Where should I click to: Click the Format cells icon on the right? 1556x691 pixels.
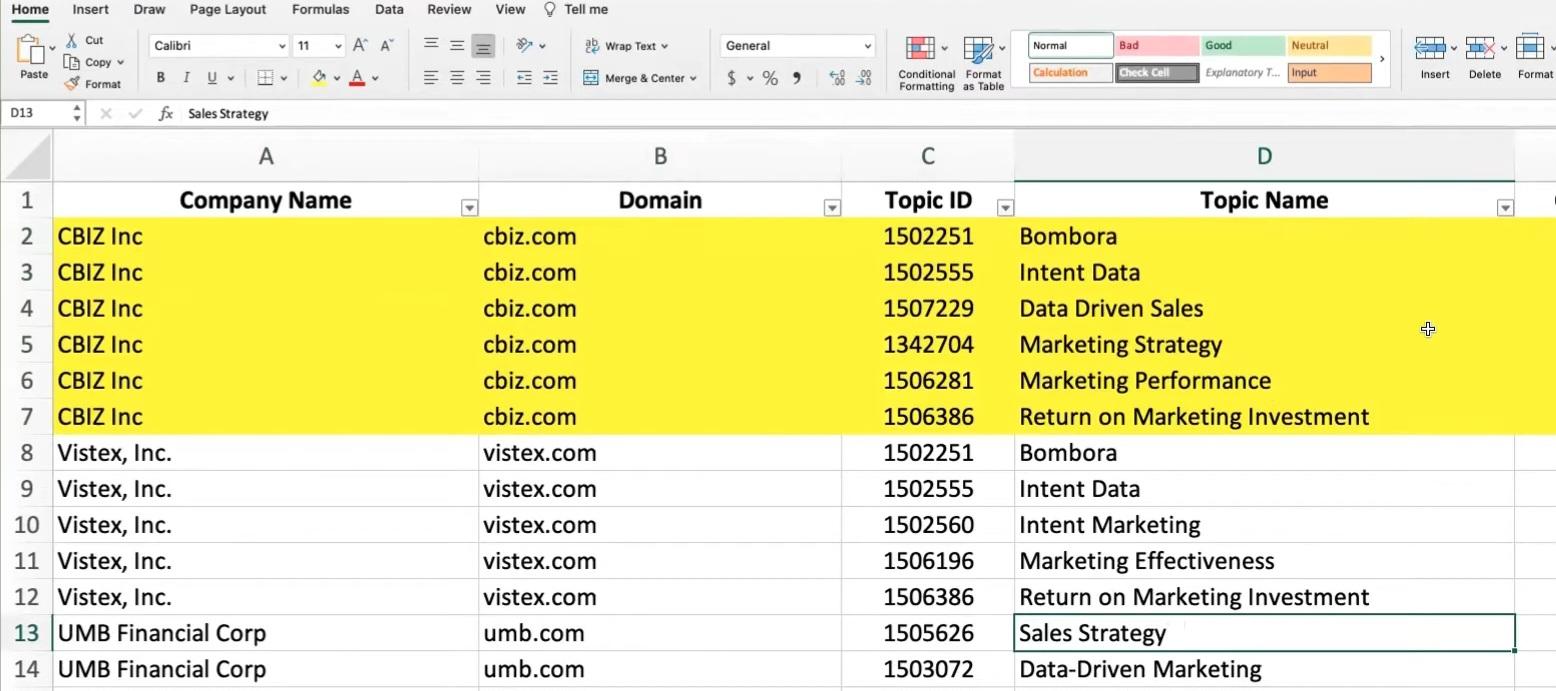point(1530,48)
